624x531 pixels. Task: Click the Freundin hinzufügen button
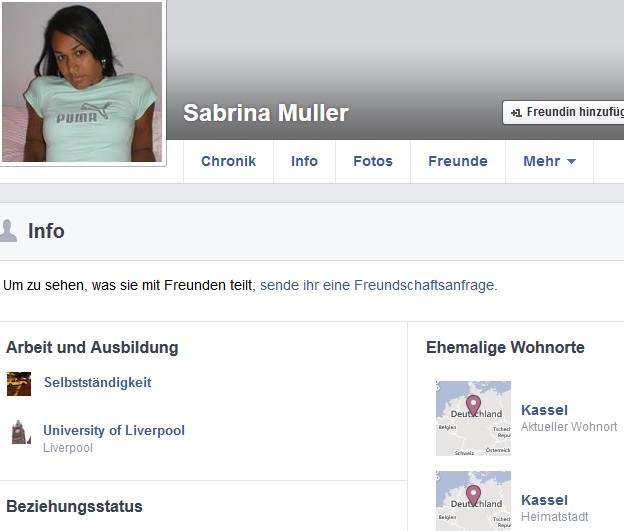[564, 112]
